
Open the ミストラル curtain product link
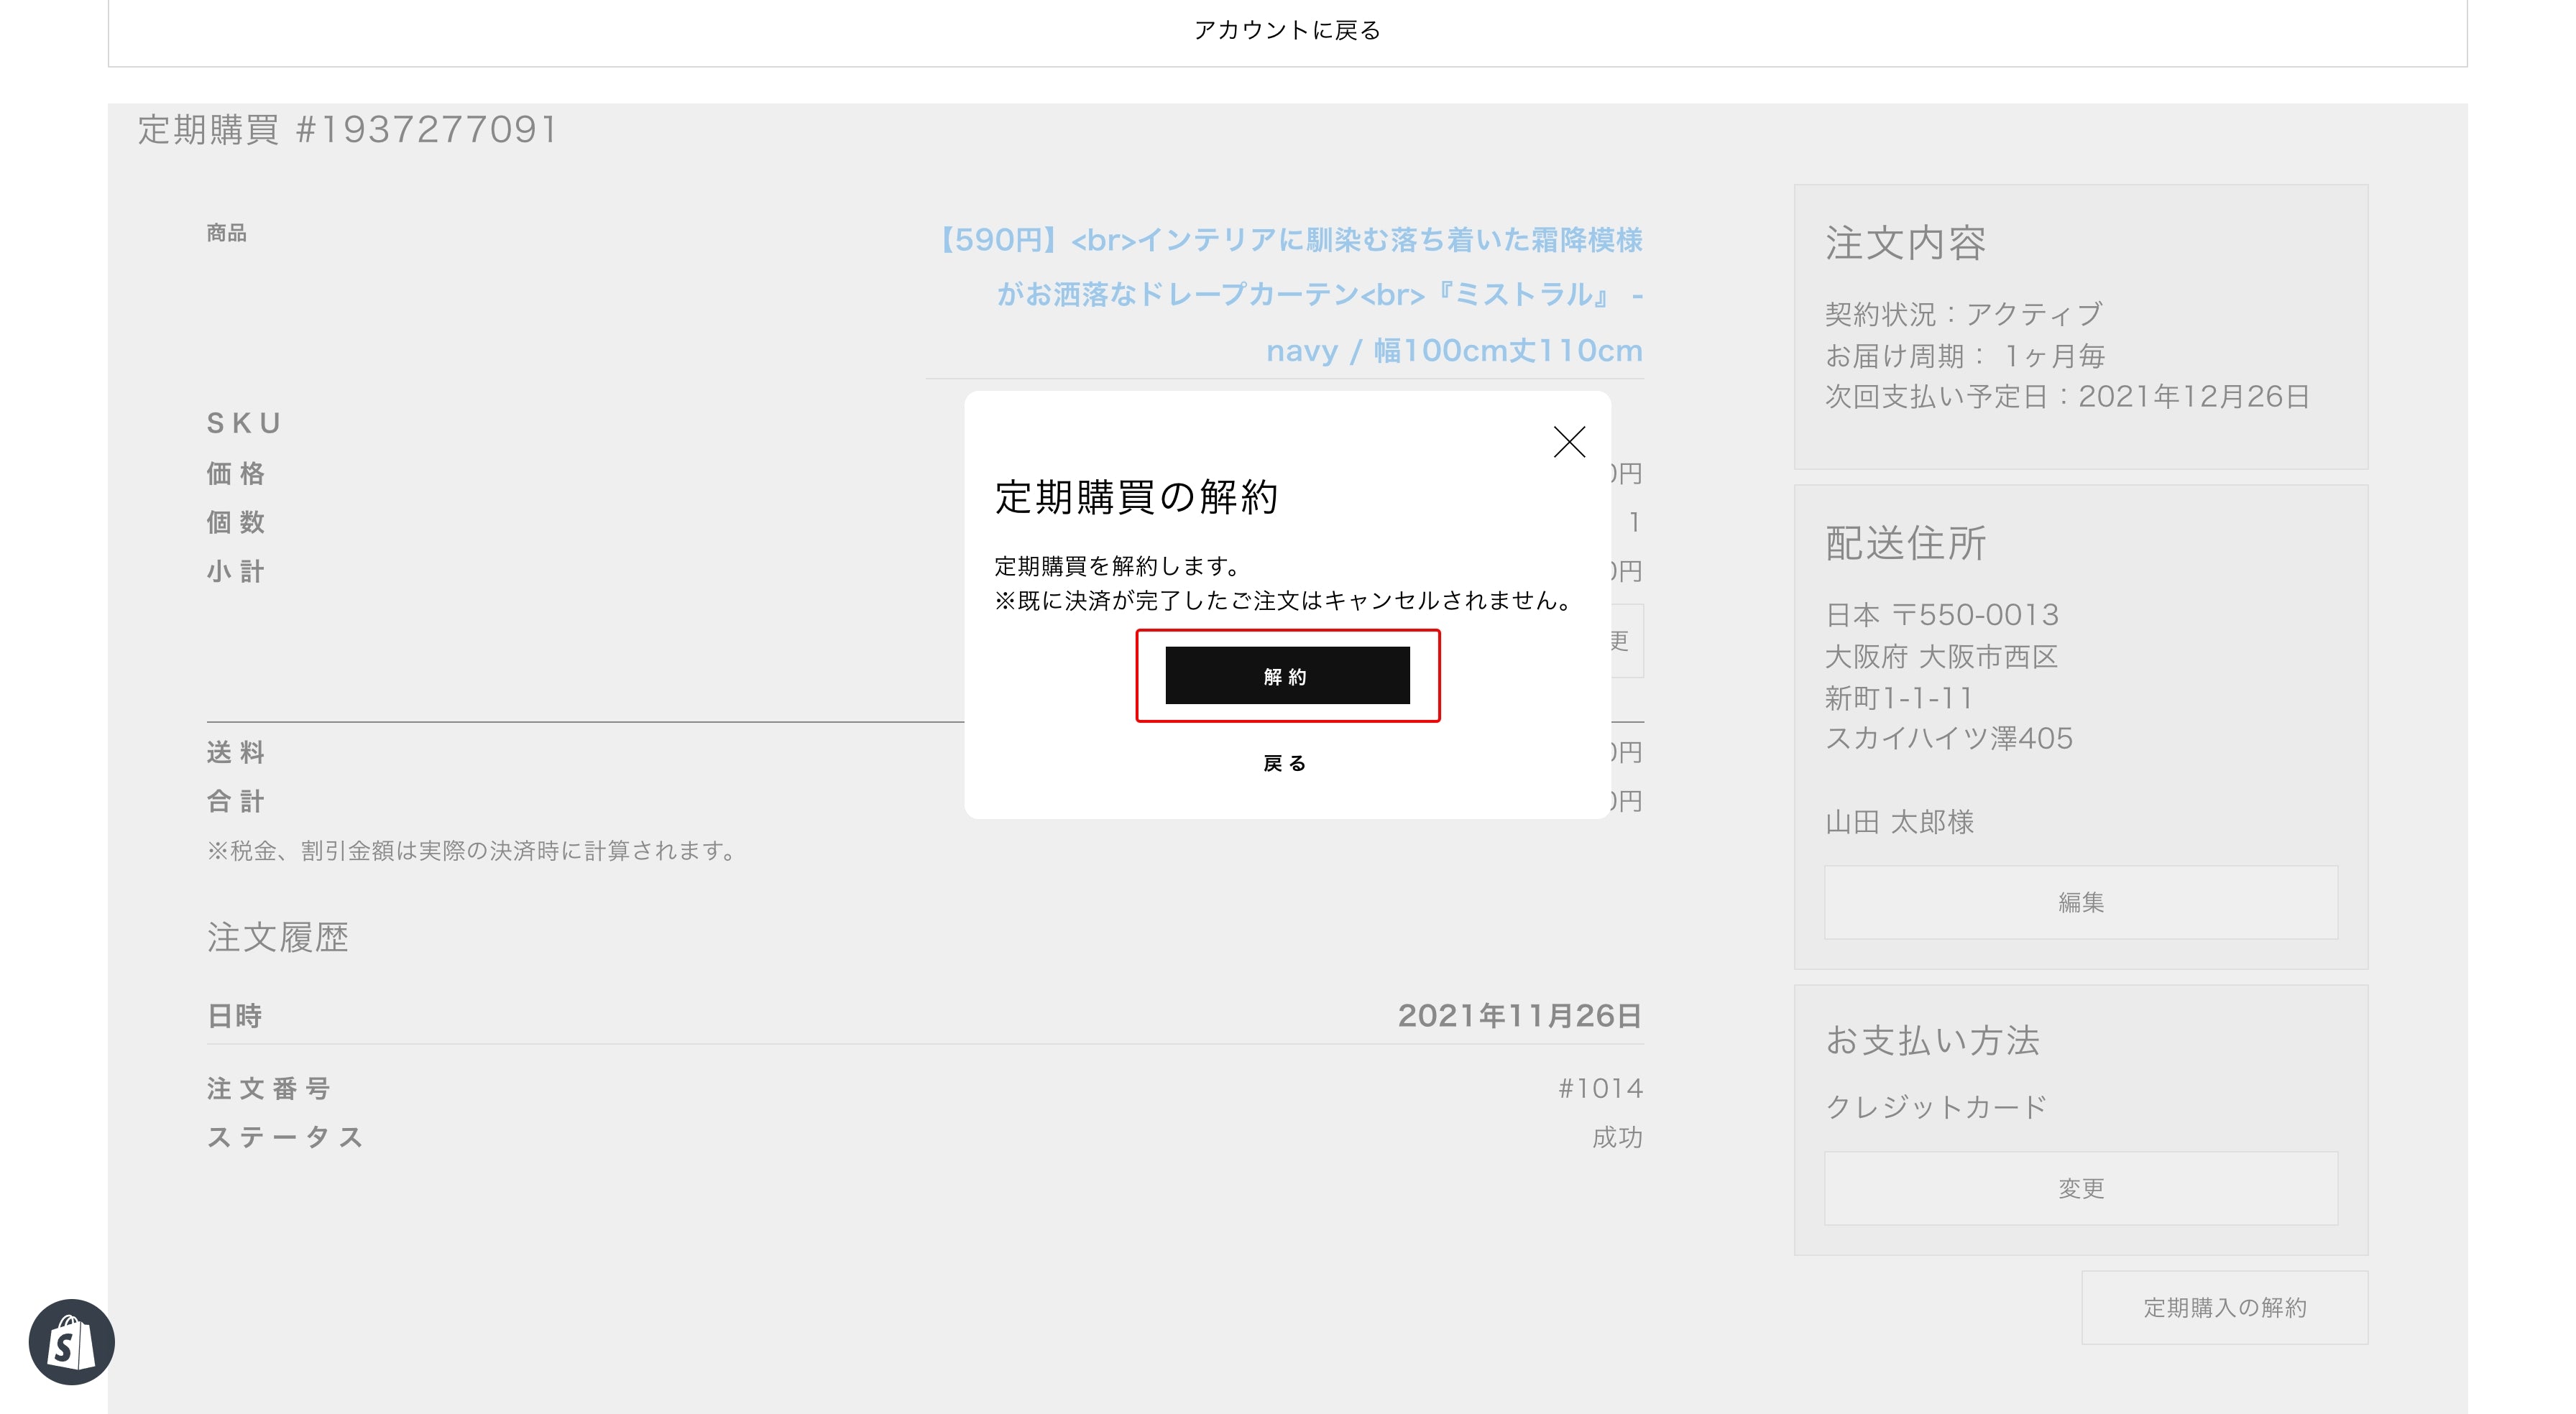click(1291, 295)
